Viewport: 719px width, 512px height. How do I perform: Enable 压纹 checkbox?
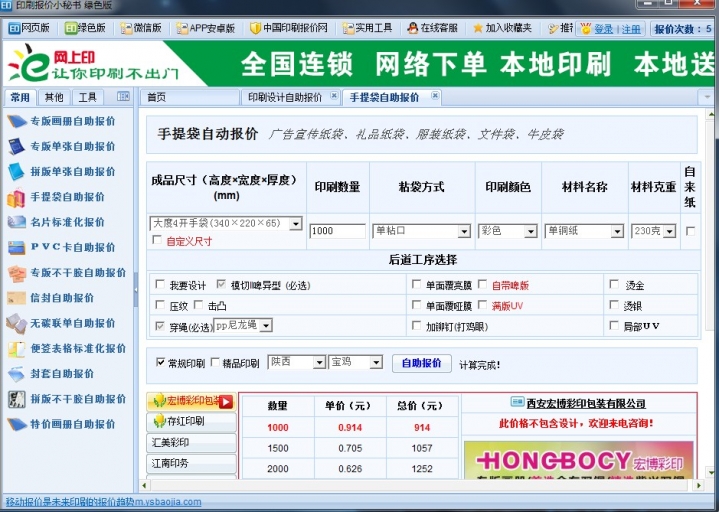point(160,305)
